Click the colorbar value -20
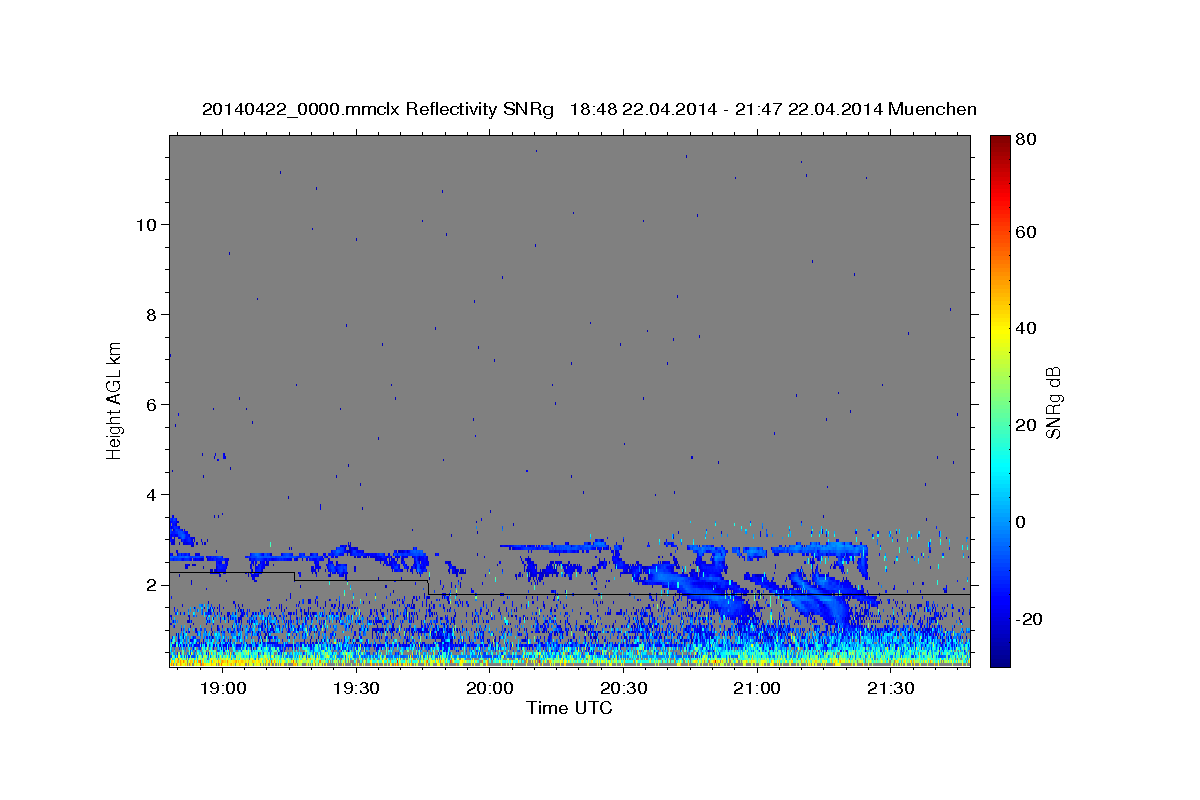Screen dimensions: 1200x800 click(1029, 619)
